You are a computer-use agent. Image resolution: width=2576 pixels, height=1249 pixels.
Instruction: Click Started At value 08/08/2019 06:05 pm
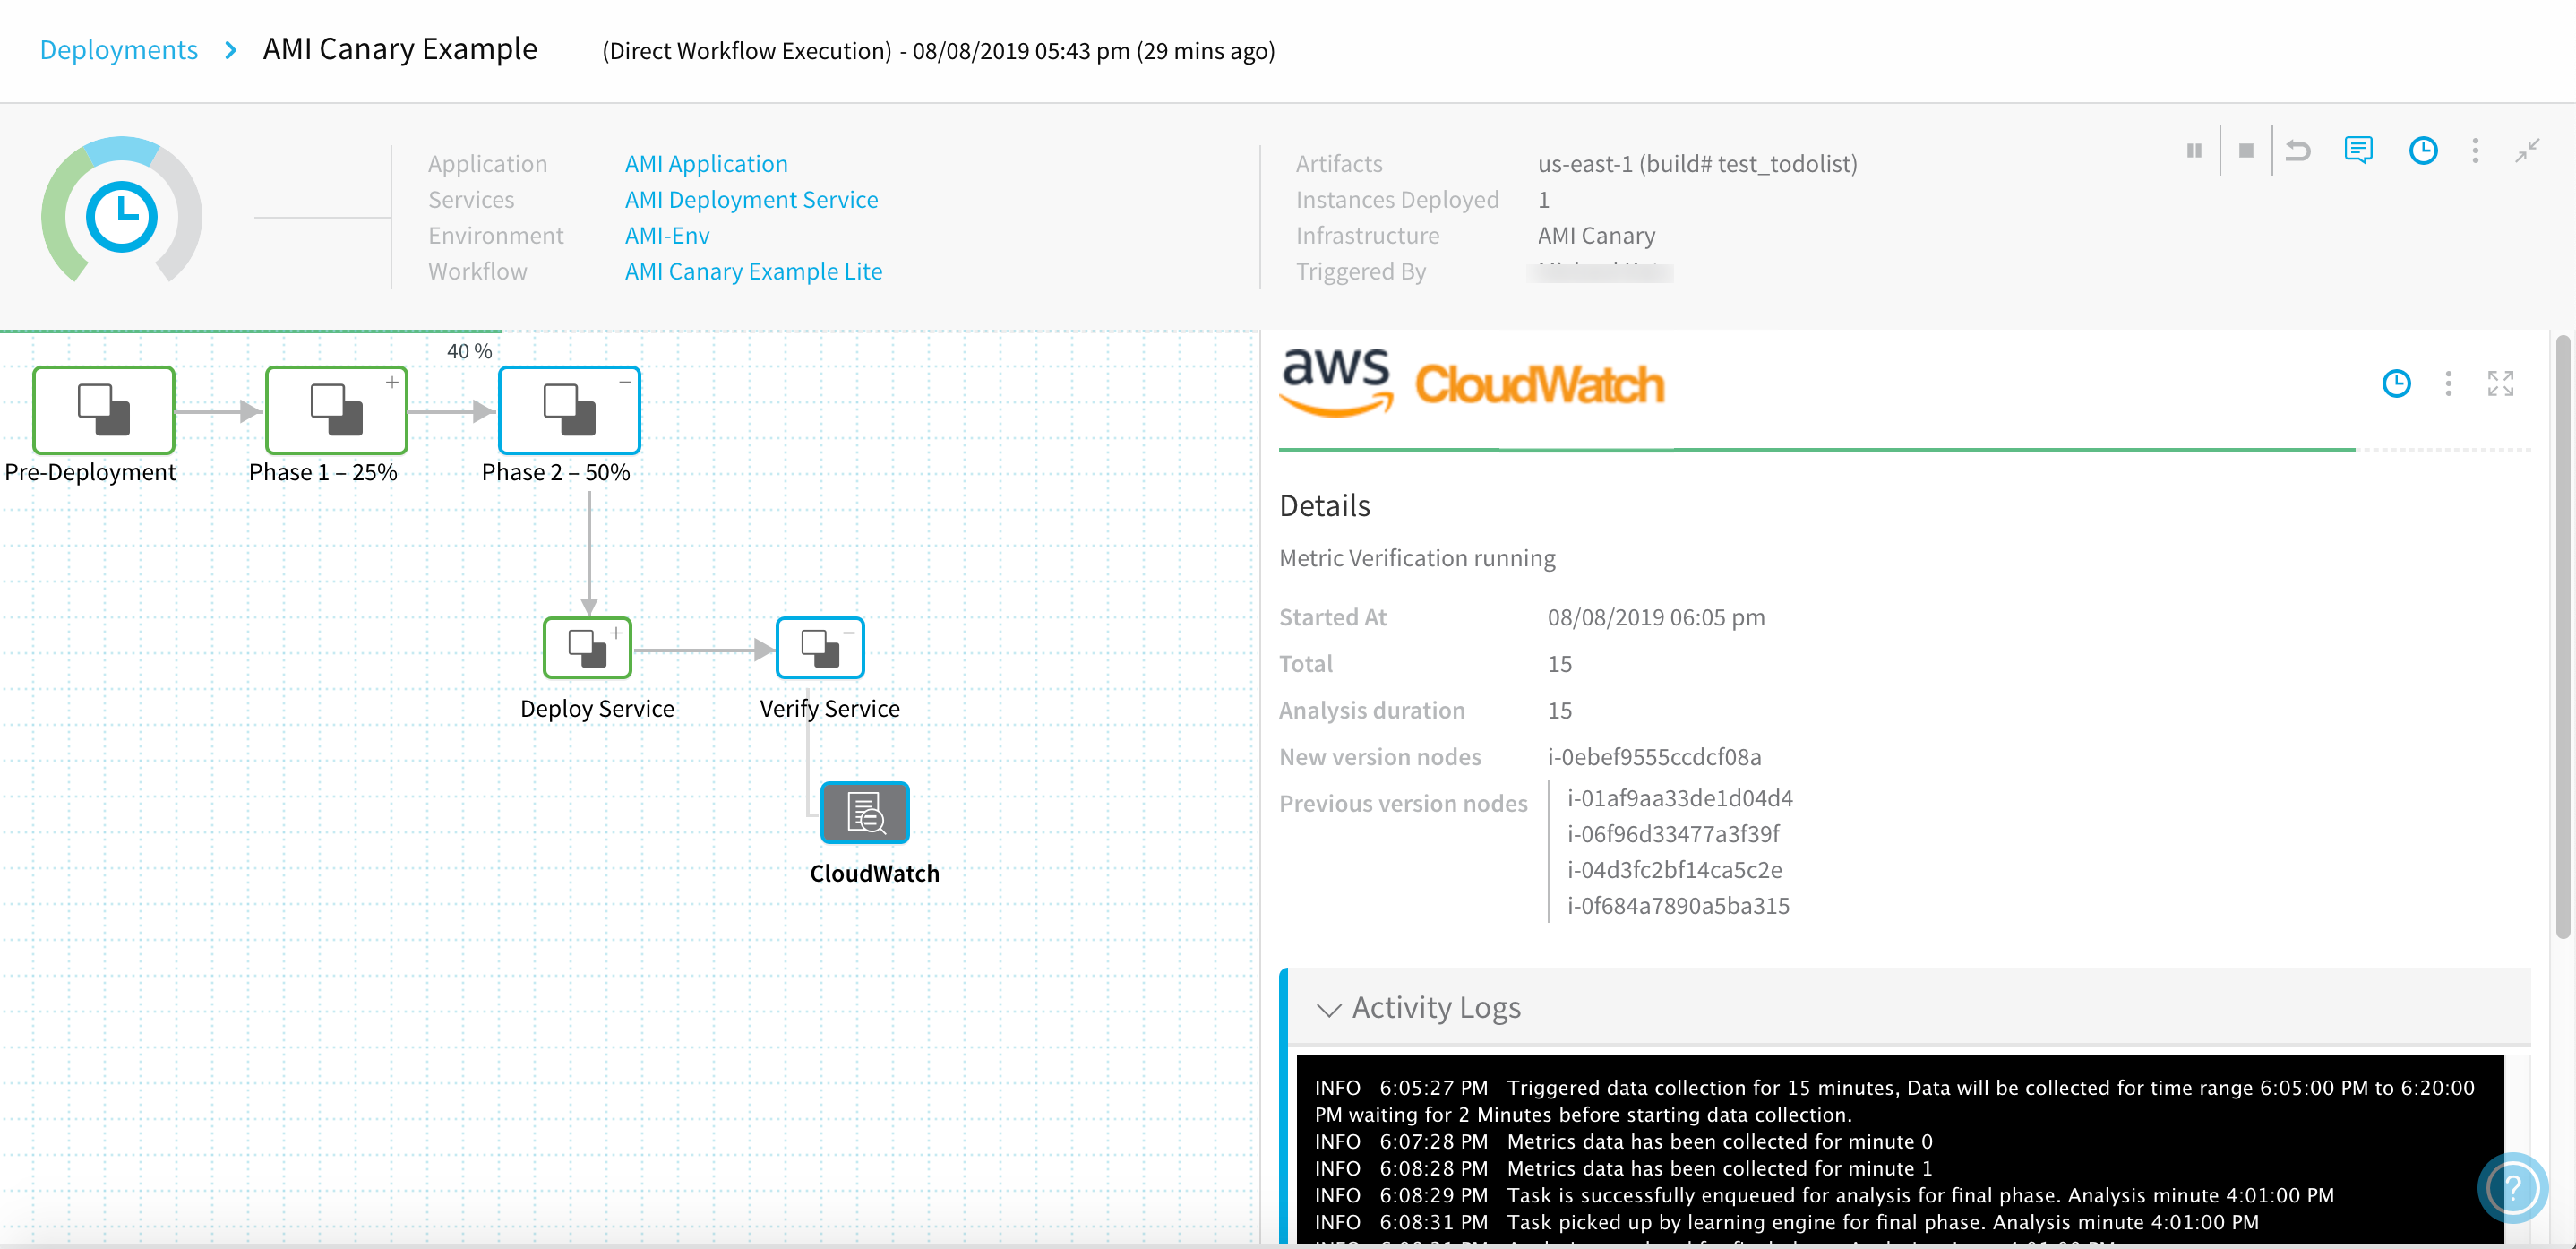1656,617
